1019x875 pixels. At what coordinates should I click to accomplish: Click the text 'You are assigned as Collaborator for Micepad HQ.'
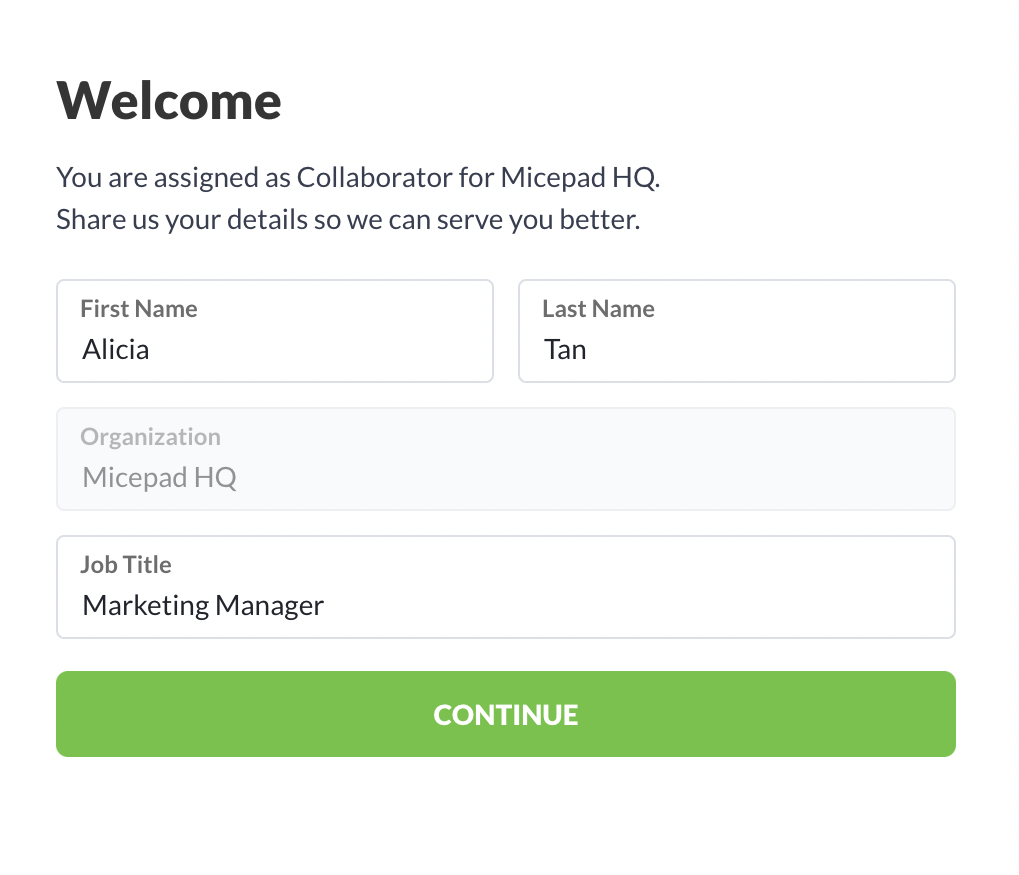coord(358,177)
